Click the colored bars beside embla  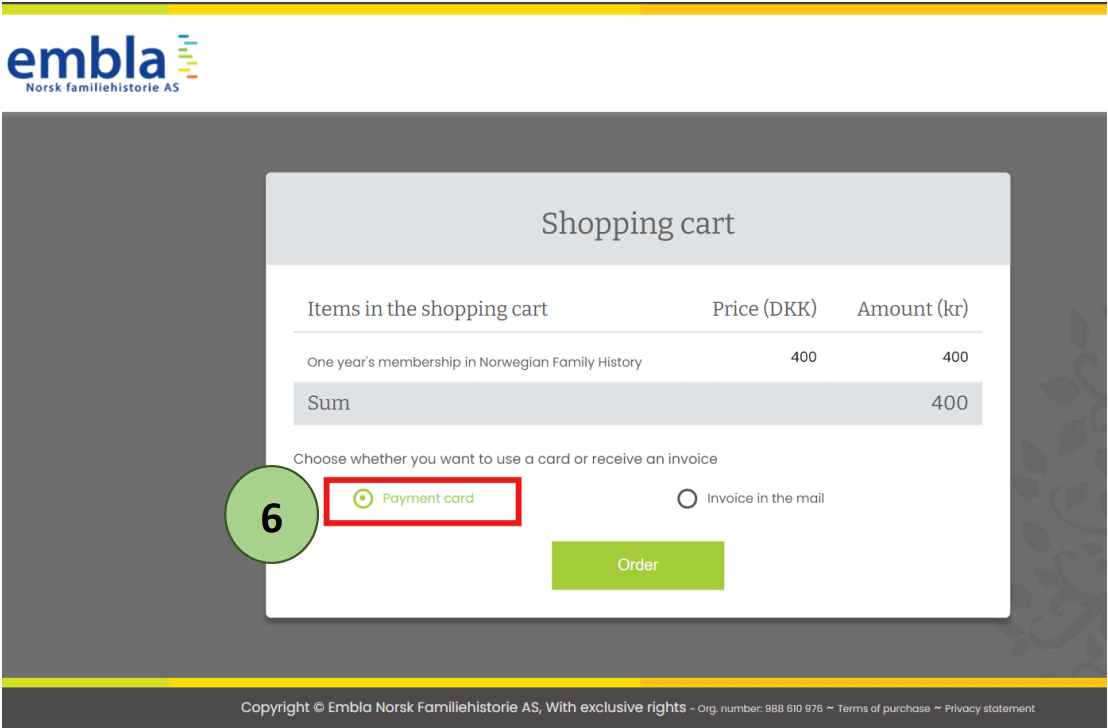pos(187,56)
